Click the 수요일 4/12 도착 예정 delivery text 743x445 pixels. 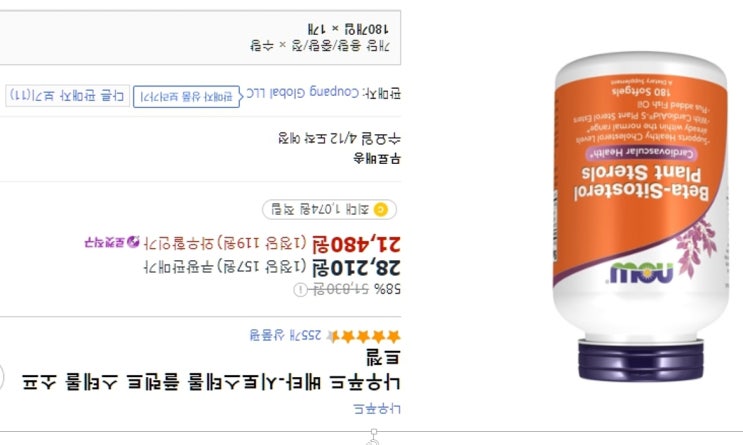pyautogui.click(x=339, y=139)
